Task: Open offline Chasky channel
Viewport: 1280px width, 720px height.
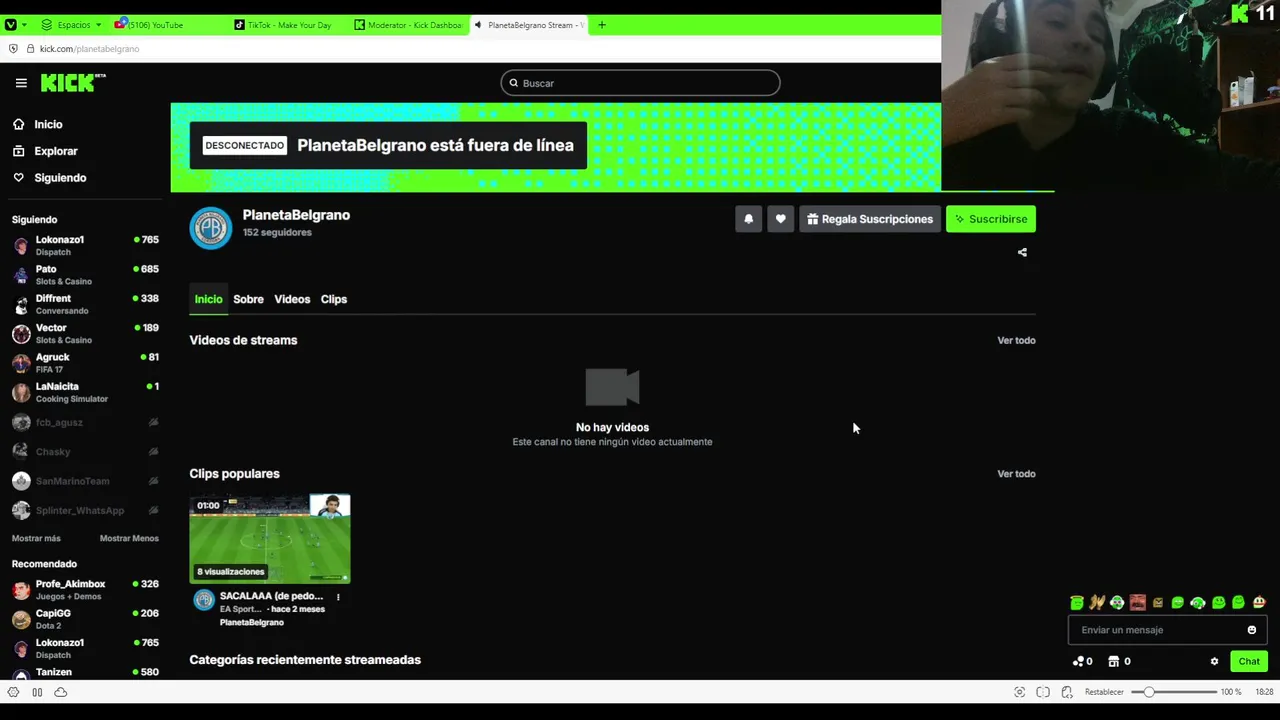Action: point(85,452)
